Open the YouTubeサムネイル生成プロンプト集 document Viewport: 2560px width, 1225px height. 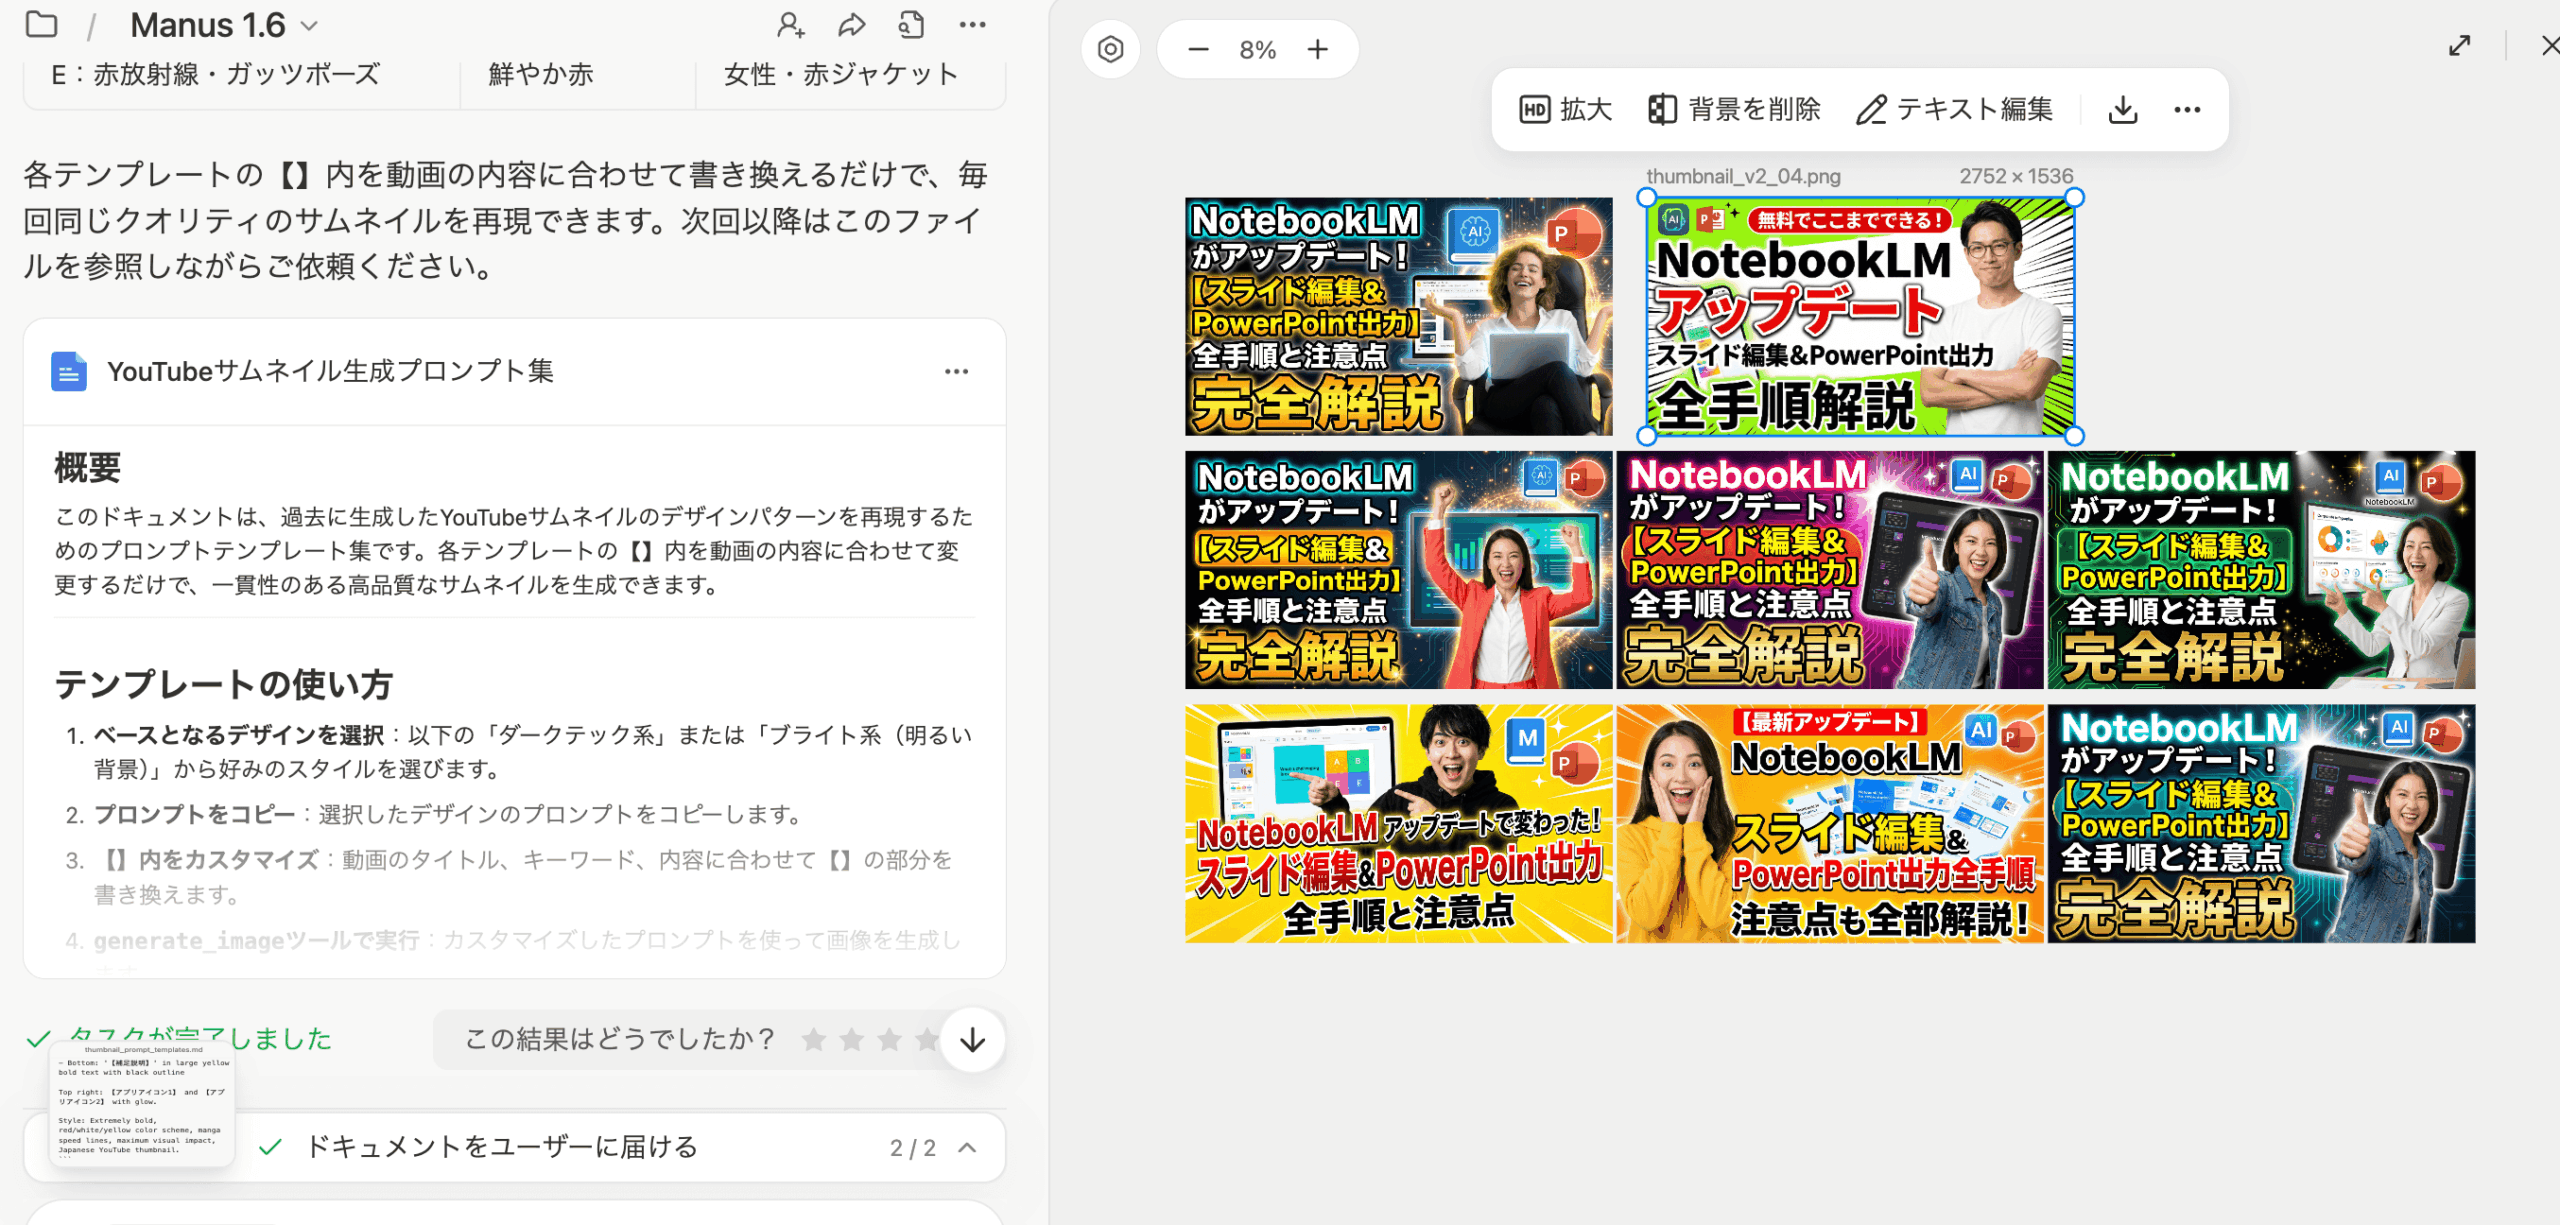[x=330, y=371]
